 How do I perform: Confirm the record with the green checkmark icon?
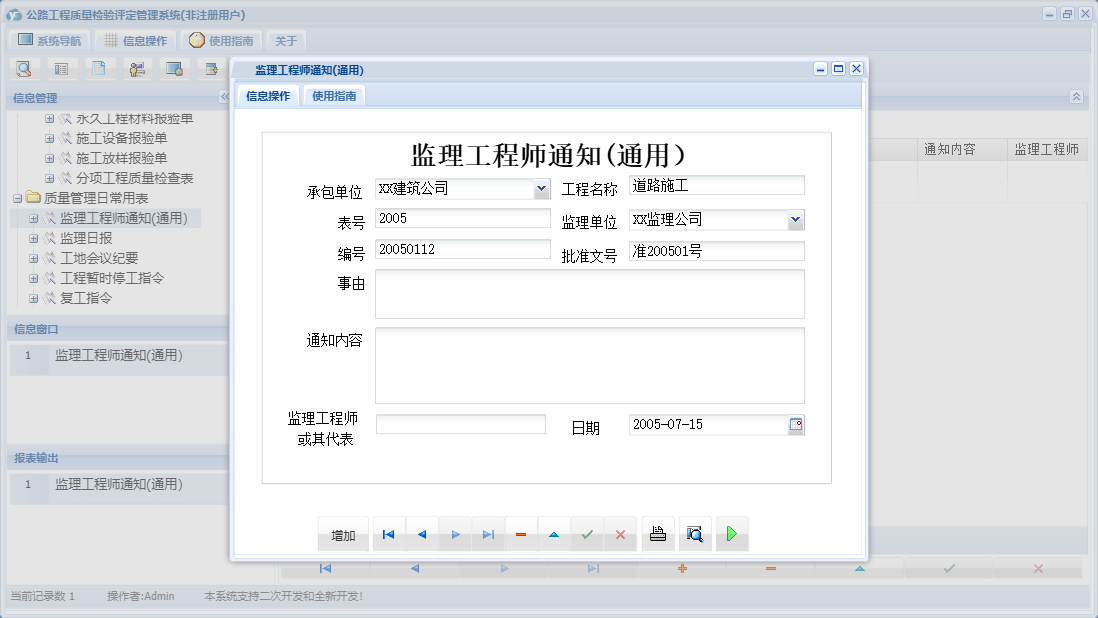587,534
